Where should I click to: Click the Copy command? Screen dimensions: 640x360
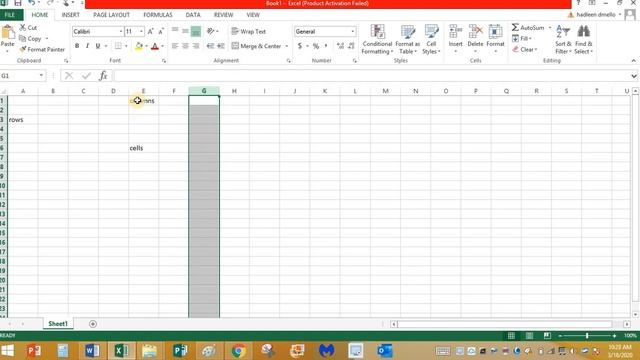[x=31, y=38]
